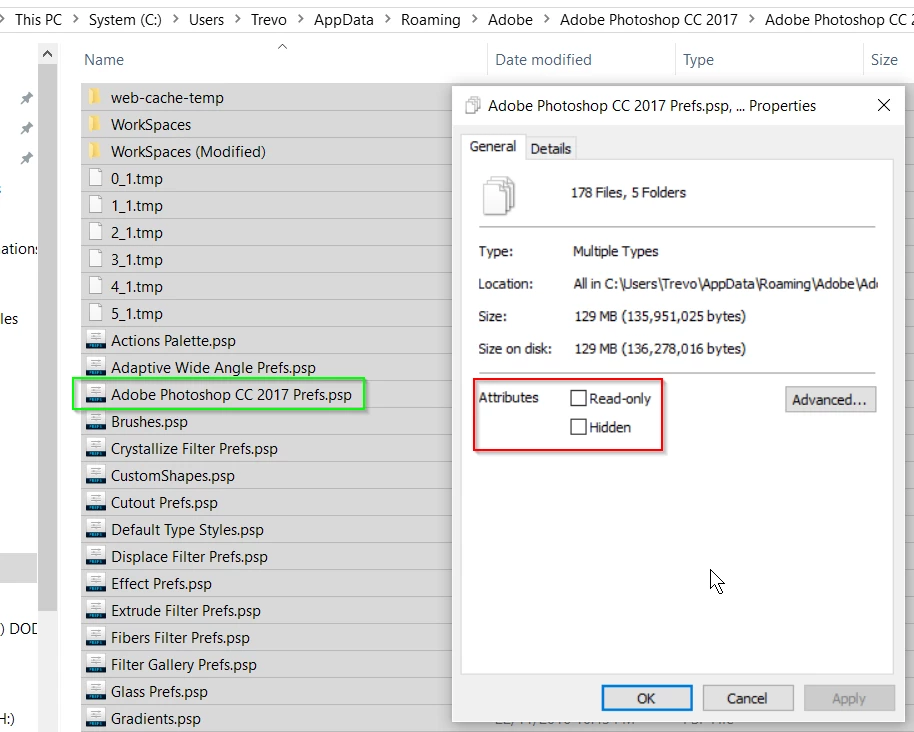Click the Gradients.psp file icon
This screenshot has width=914, height=732.
pos(96,718)
